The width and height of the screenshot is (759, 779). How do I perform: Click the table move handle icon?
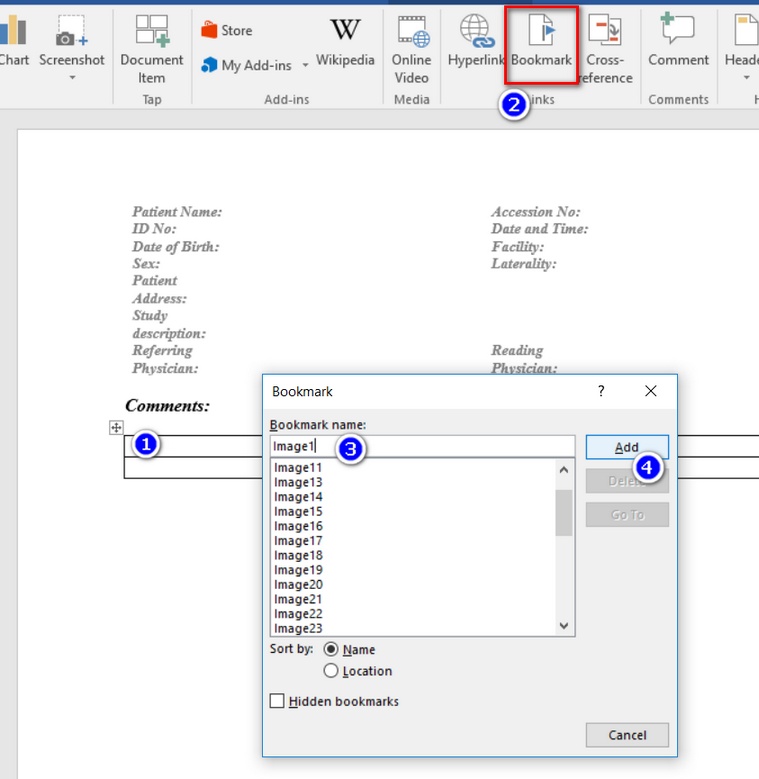click(116, 428)
